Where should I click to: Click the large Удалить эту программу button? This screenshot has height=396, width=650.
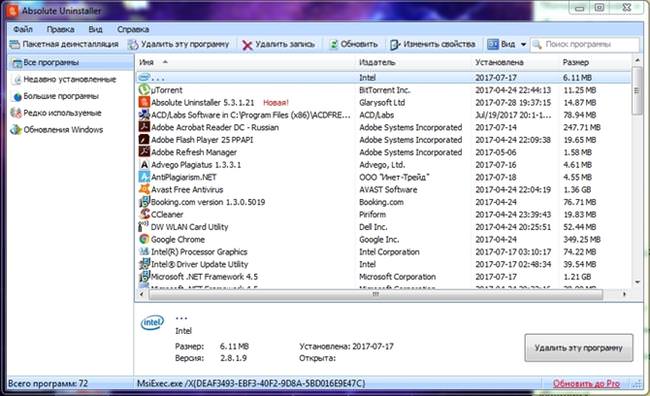579,348
